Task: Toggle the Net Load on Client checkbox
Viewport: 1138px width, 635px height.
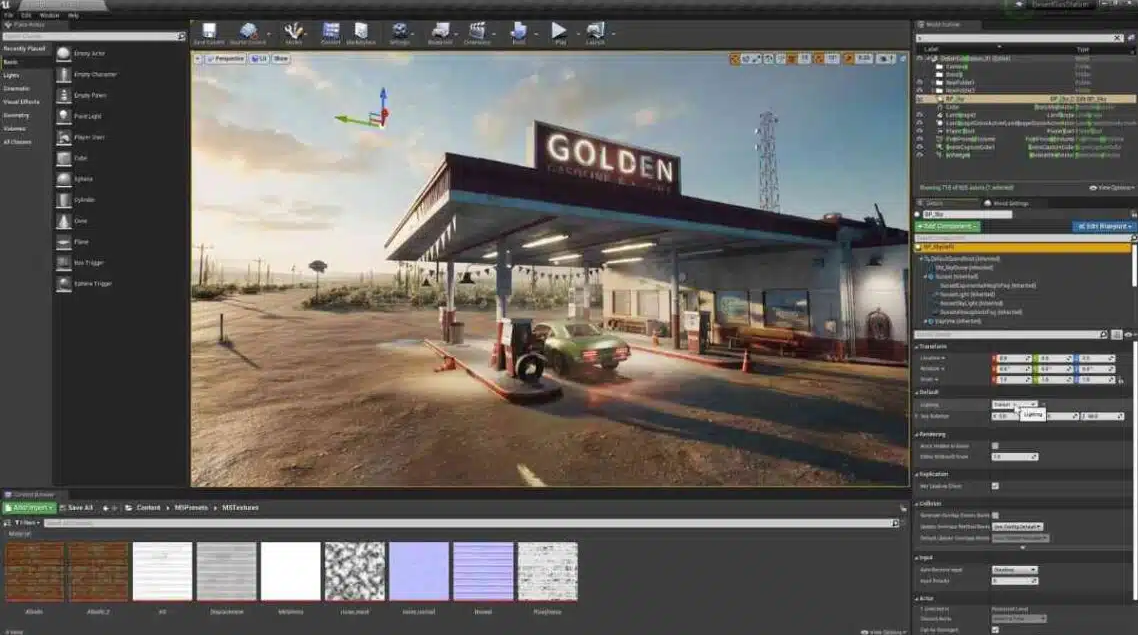Action: coord(995,486)
